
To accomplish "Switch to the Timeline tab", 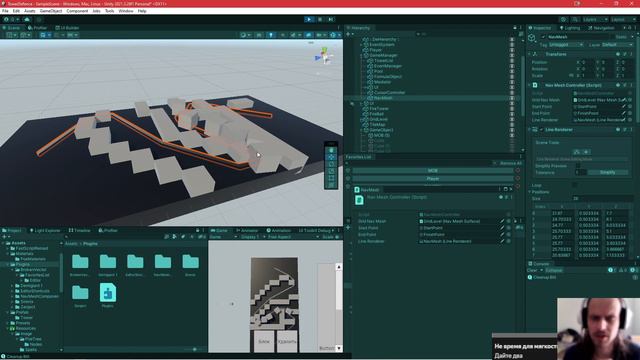I will [x=79, y=231].
